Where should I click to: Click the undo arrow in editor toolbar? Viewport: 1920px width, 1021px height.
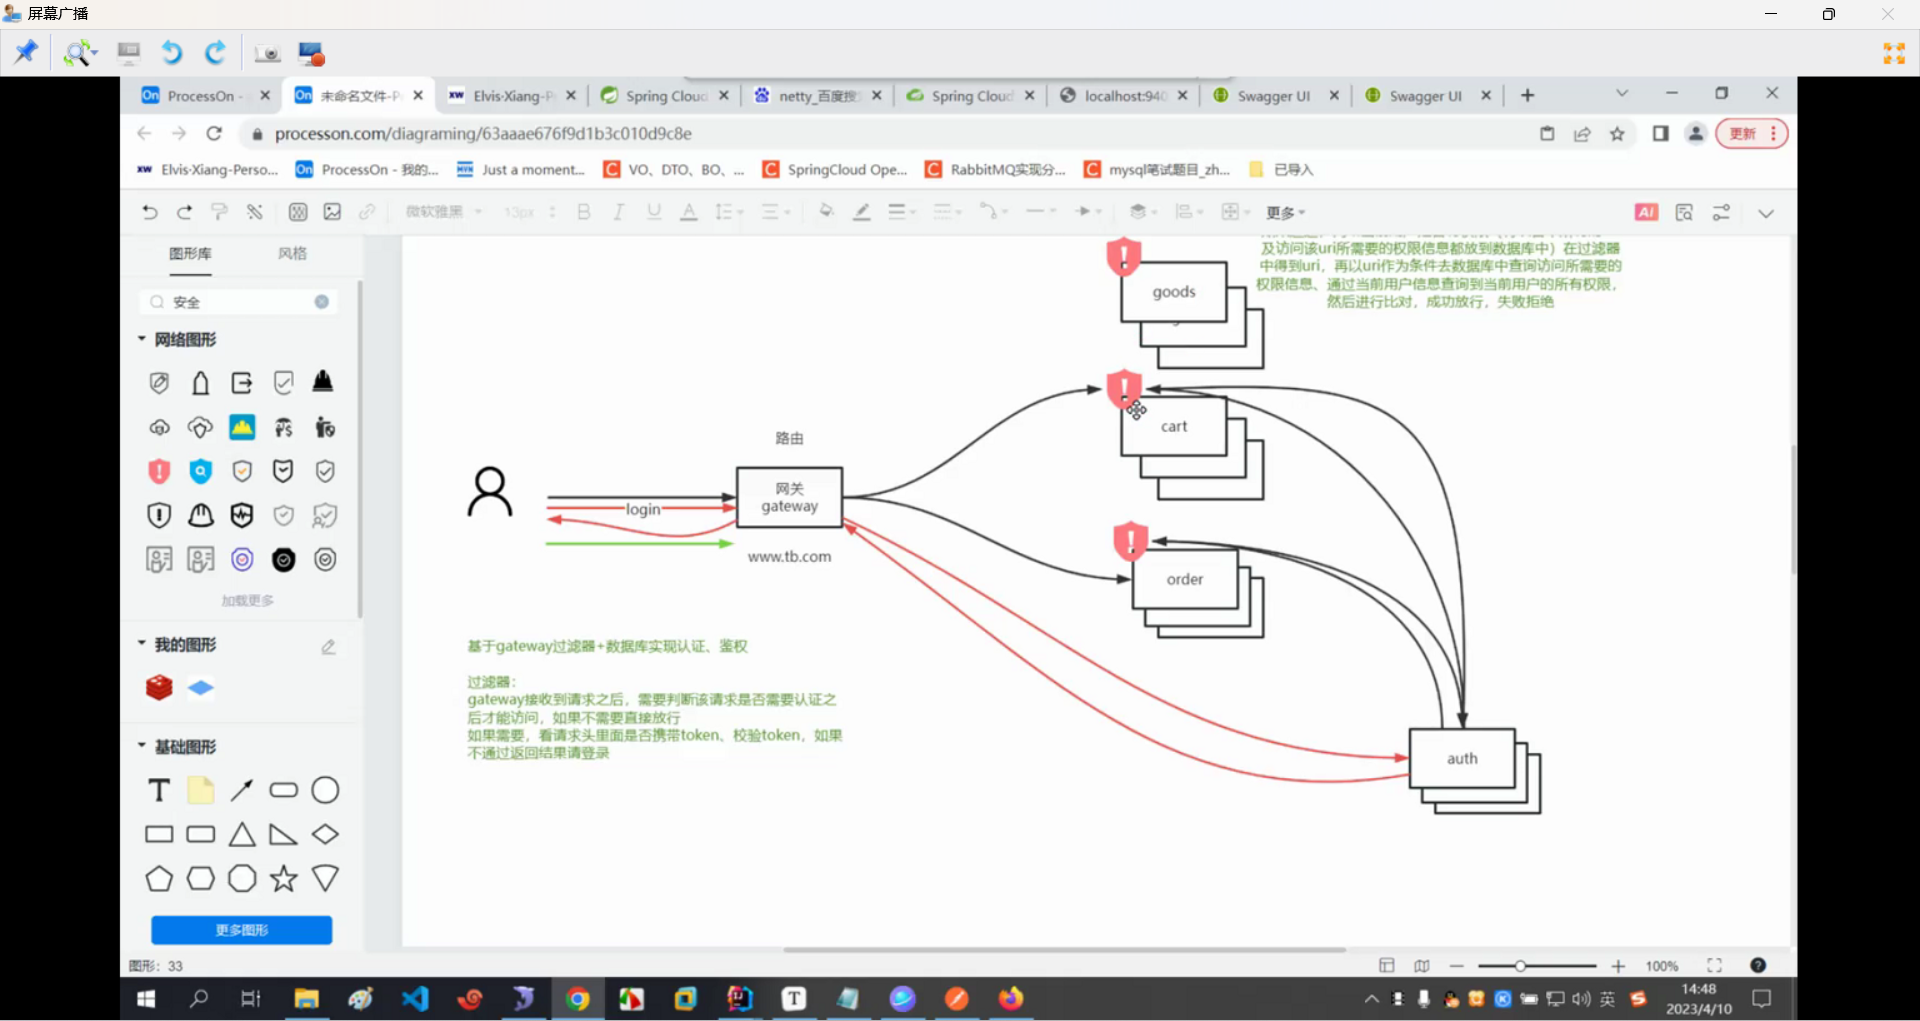(150, 212)
